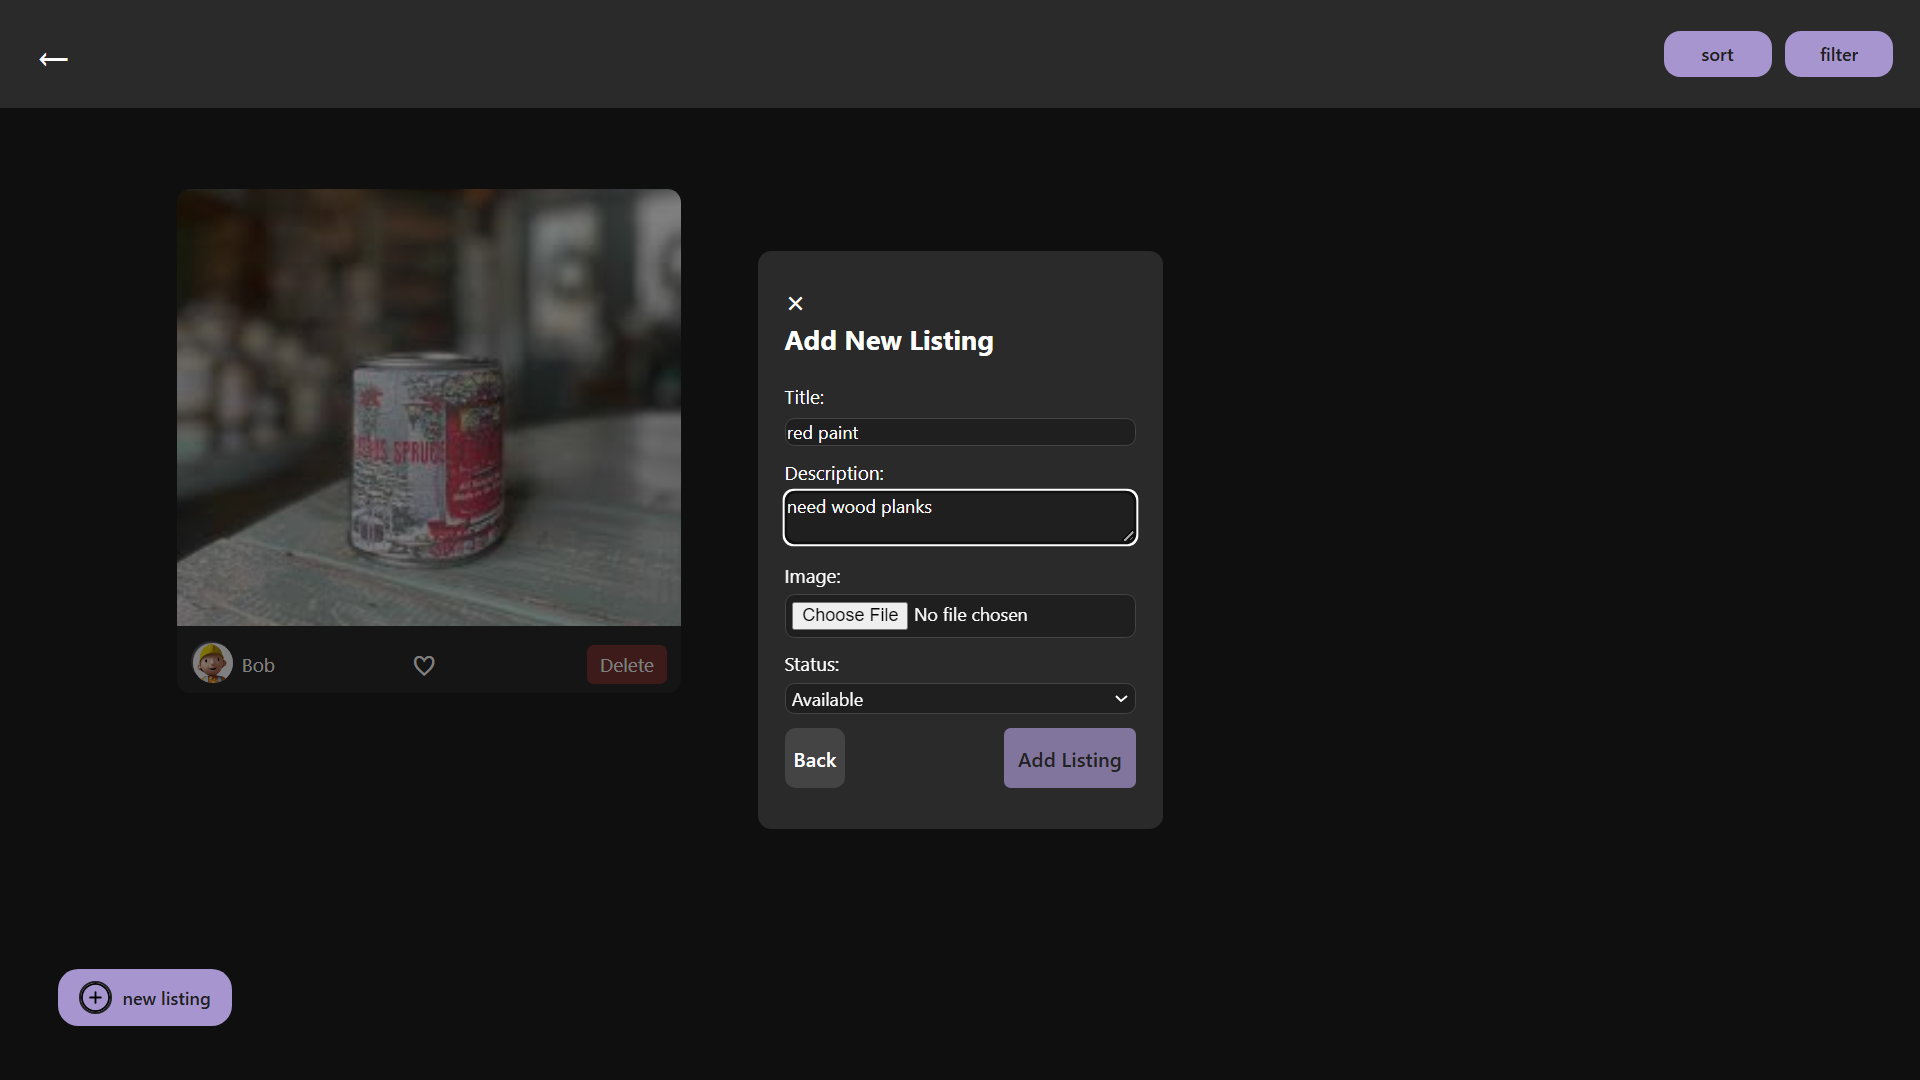Open Bob's profile avatar
The image size is (1920, 1080).
pyautogui.click(x=212, y=663)
